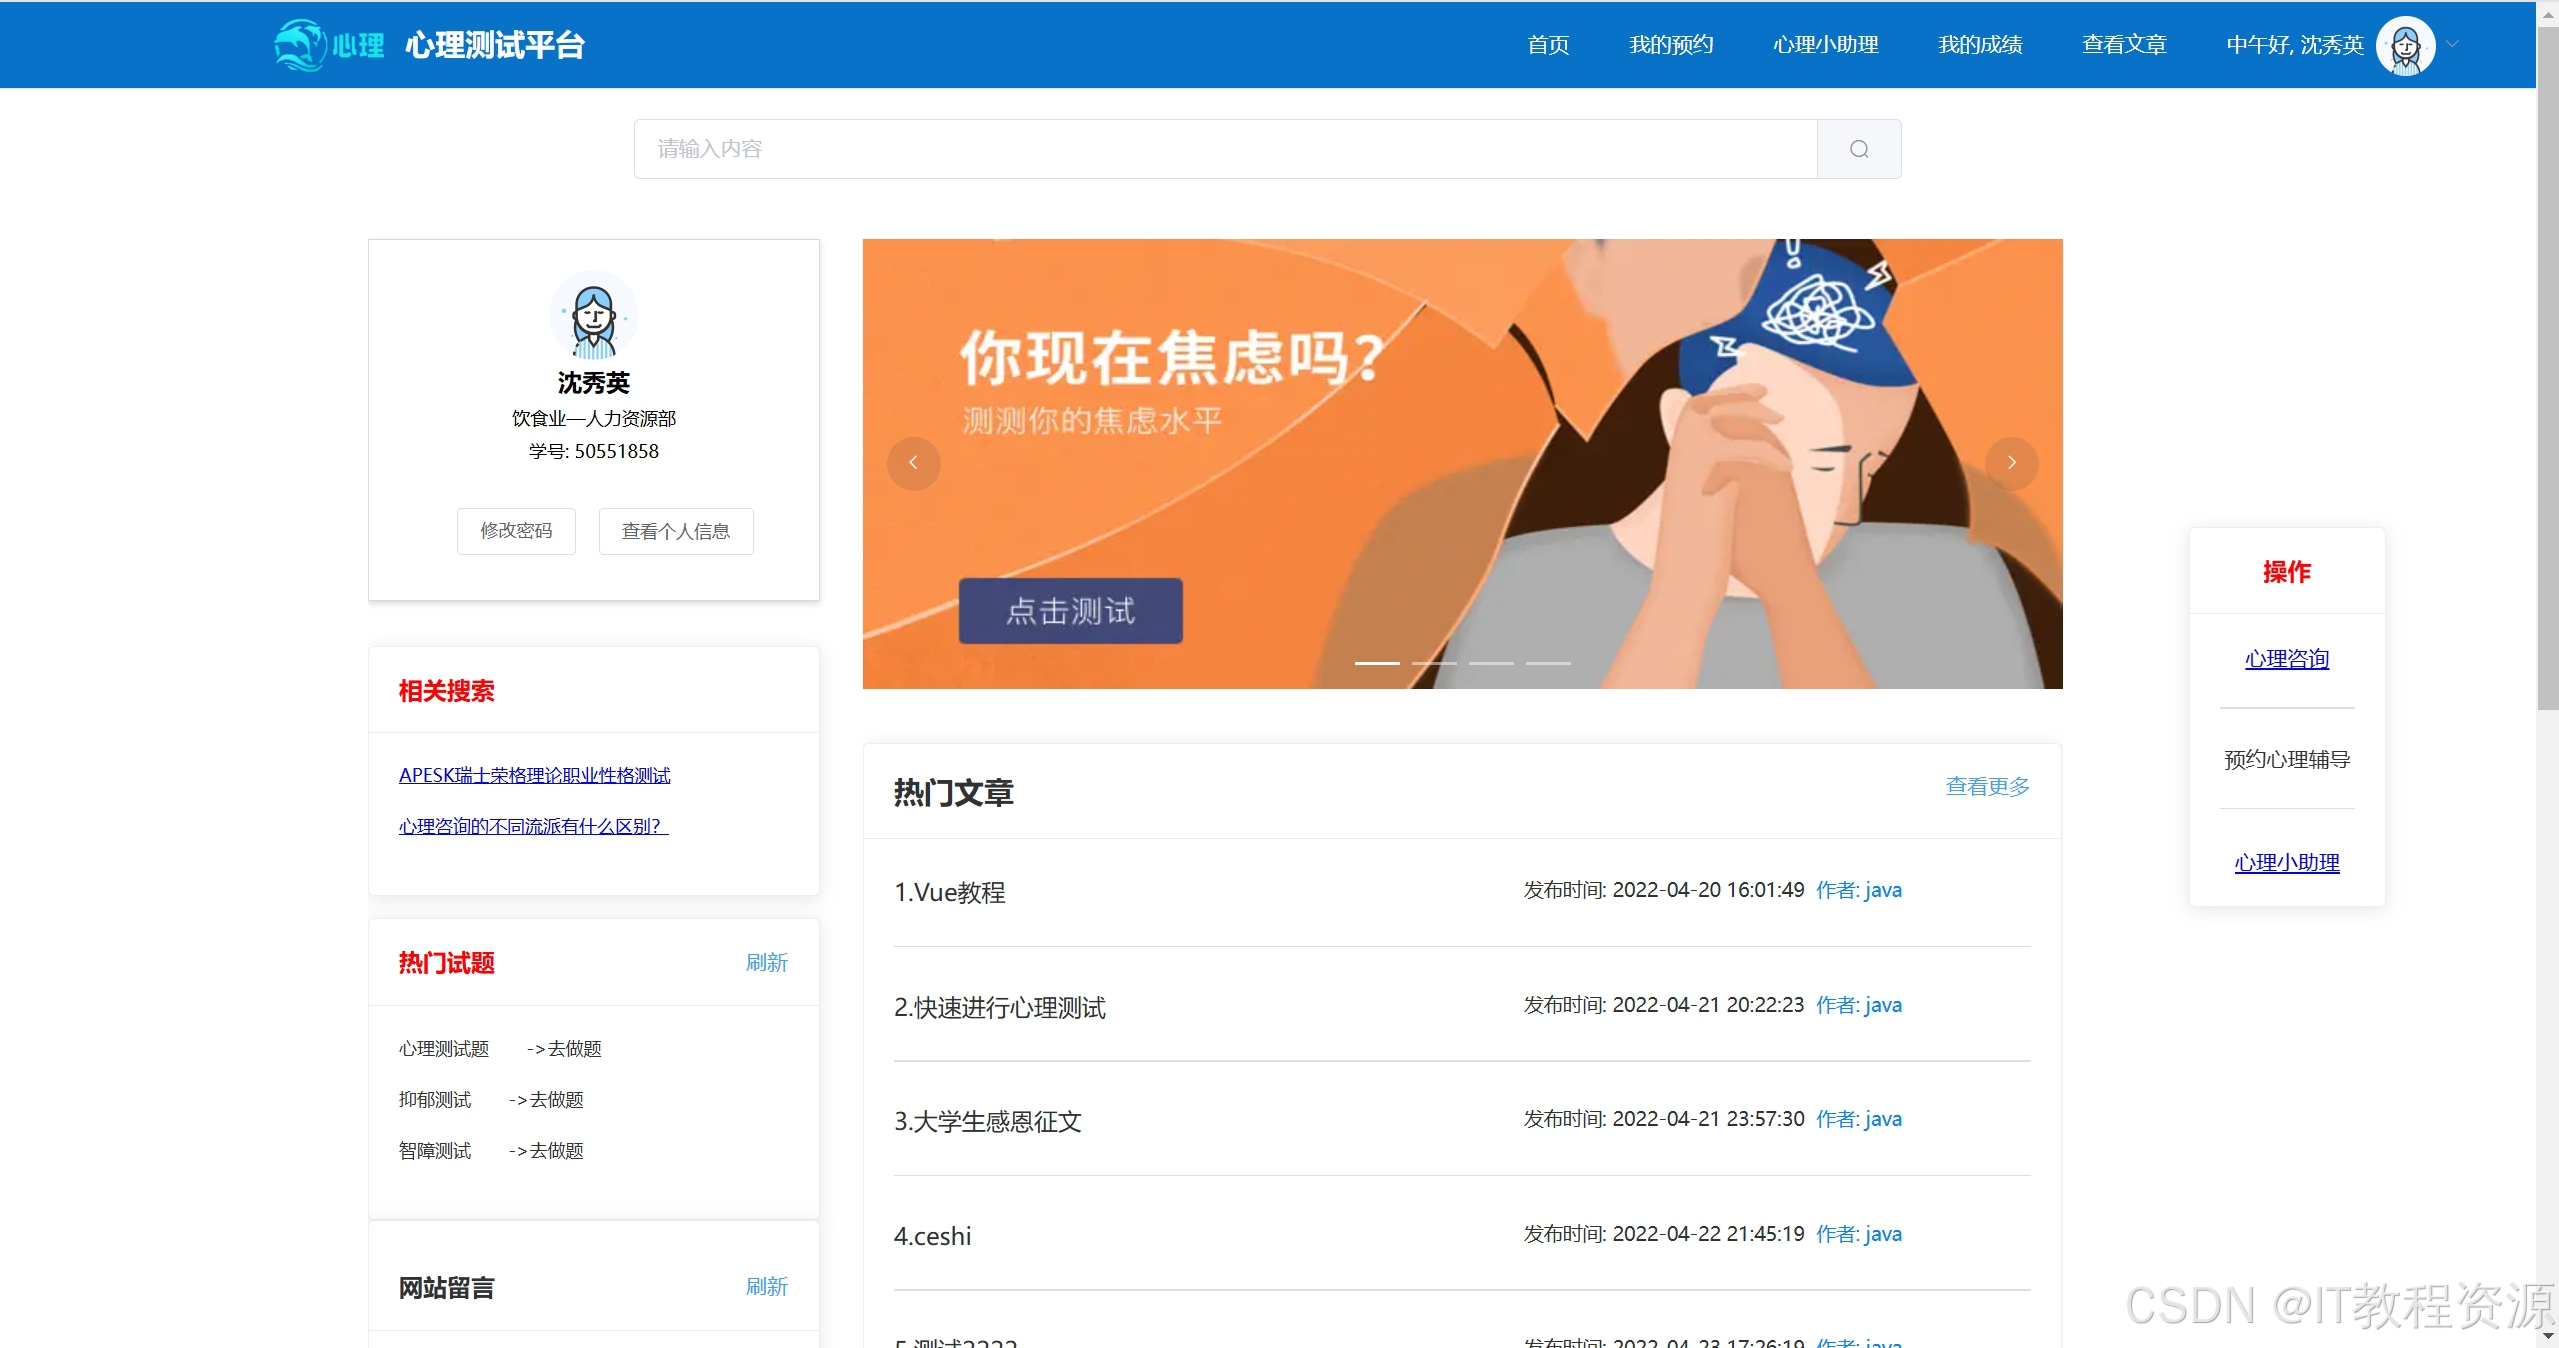Select the second carousel indicator dash
The width and height of the screenshot is (2559, 1348).
click(x=1434, y=663)
